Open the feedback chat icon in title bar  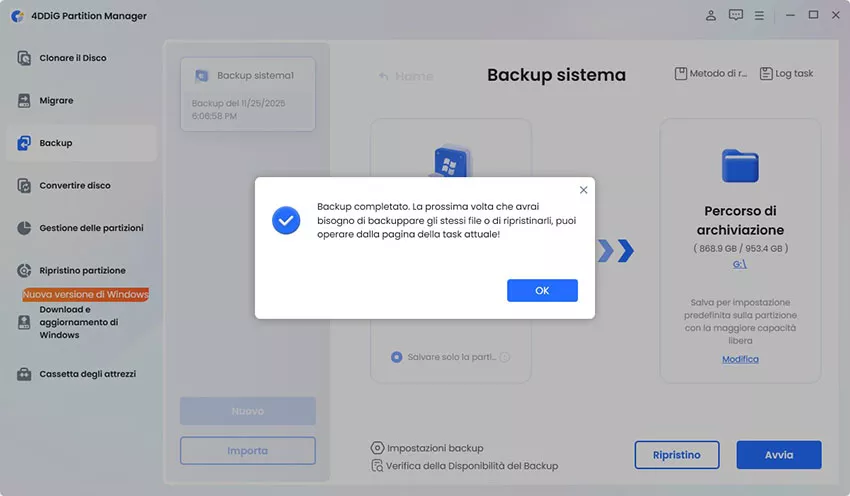736,15
